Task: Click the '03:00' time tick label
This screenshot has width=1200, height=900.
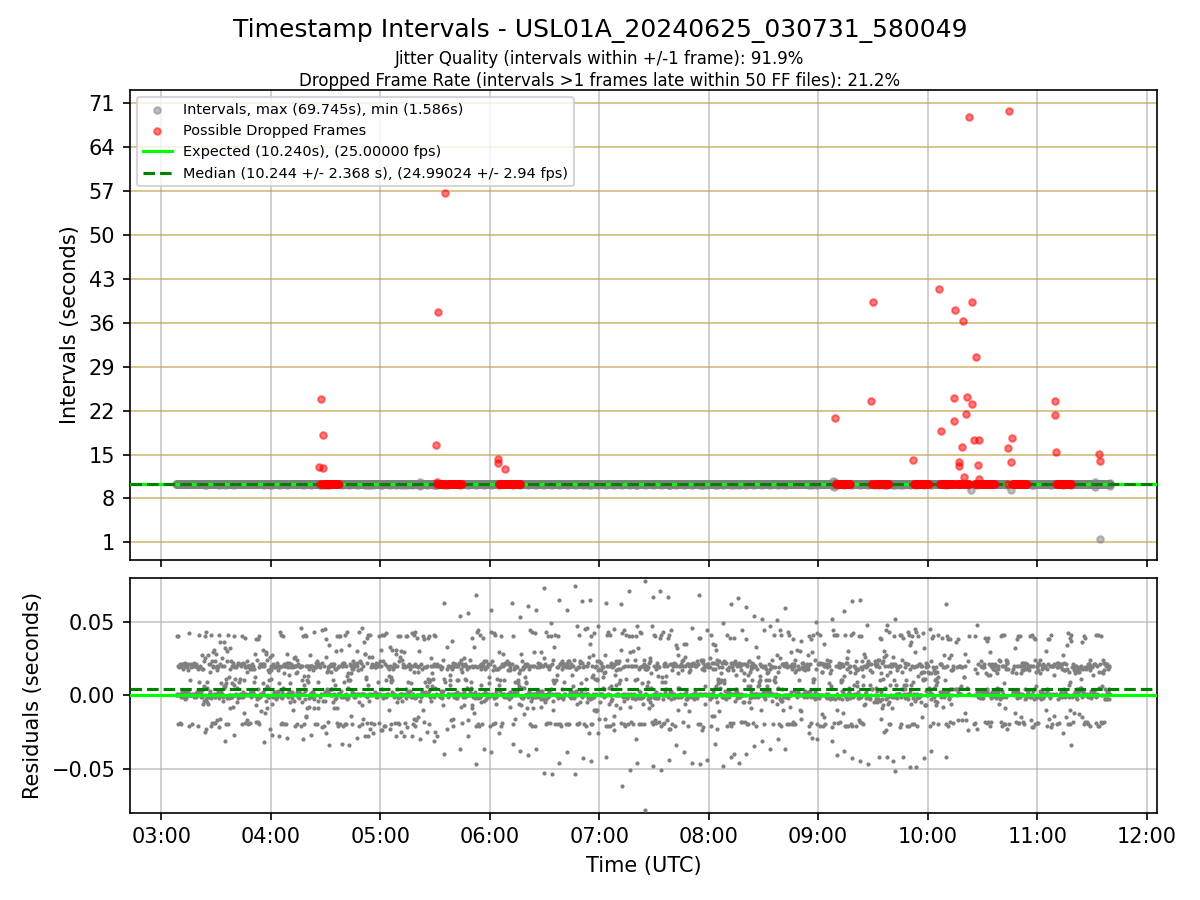Action: coord(161,836)
